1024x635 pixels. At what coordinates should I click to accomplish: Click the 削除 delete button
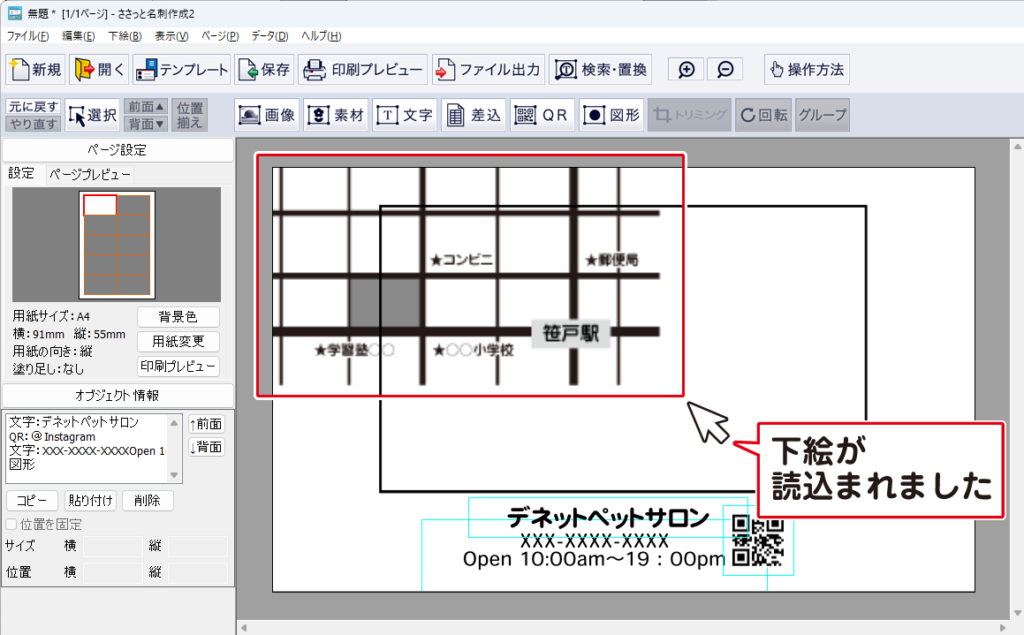click(x=148, y=500)
